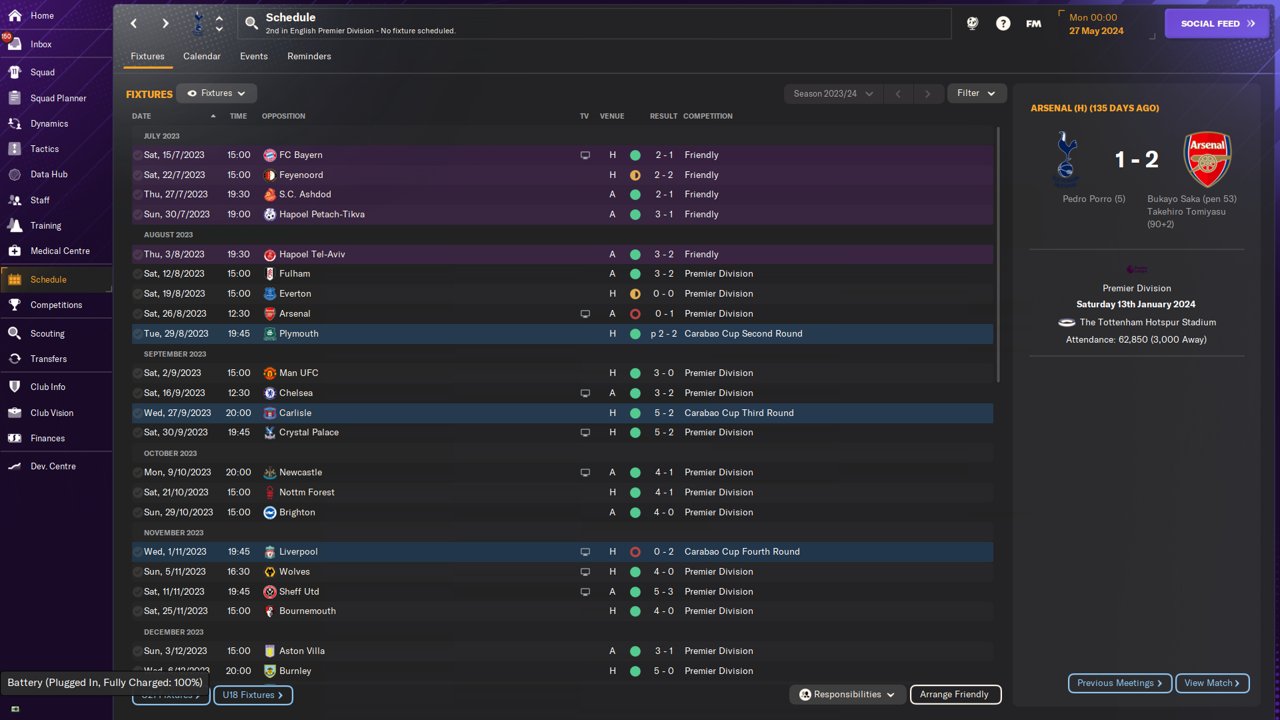Switch to the Calendar tab

click(202, 56)
